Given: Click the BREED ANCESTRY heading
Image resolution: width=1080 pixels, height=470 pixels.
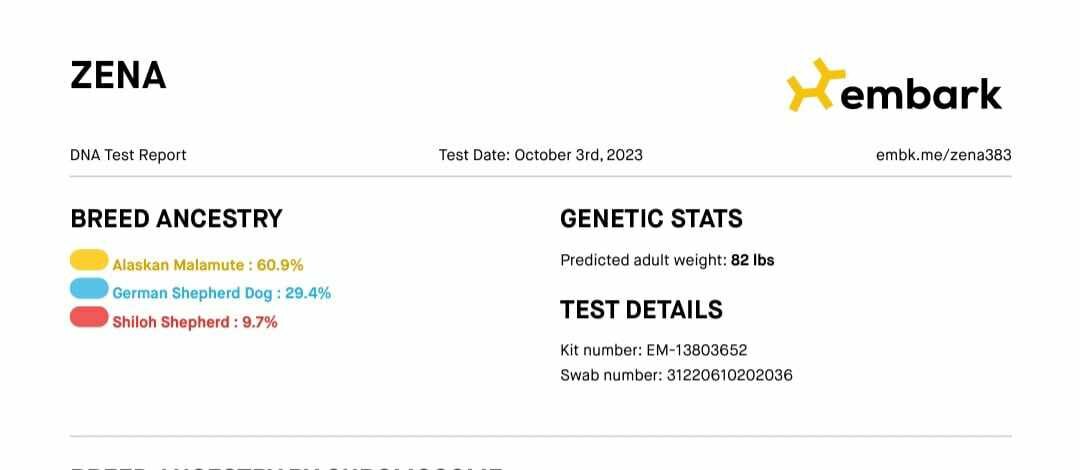Looking at the screenshot, I should [x=176, y=219].
